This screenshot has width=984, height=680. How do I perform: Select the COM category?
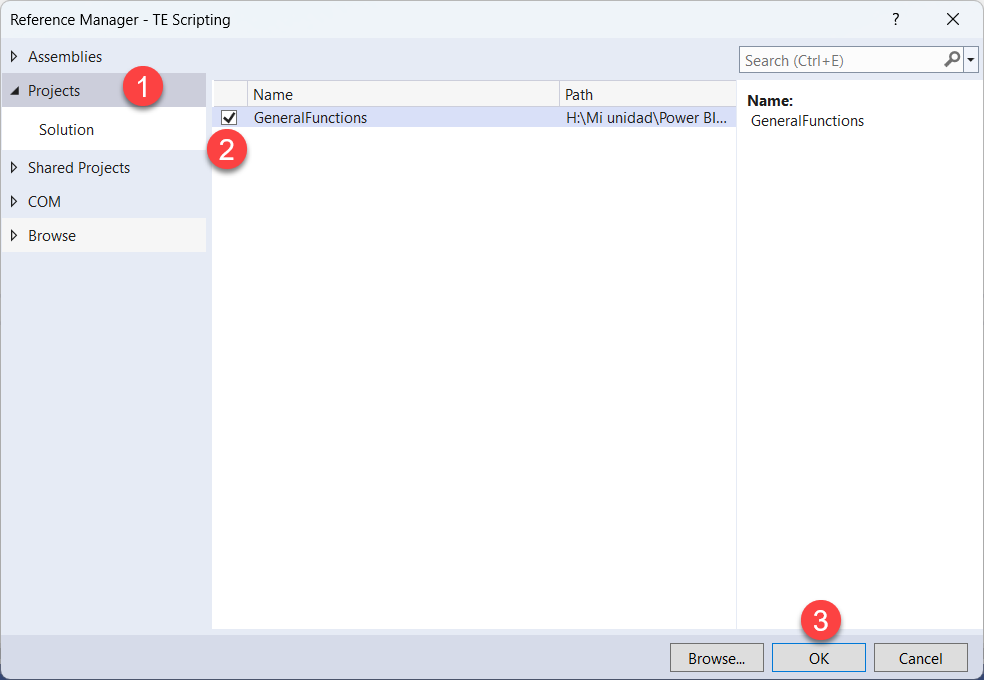tap(44, 202)
